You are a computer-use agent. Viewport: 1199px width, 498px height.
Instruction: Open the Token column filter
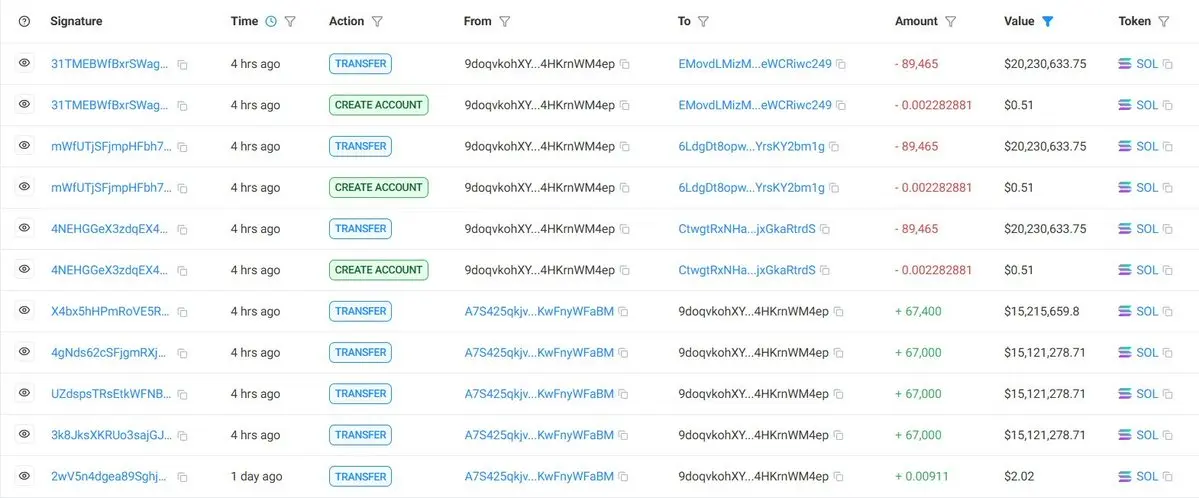[1163, 21]
